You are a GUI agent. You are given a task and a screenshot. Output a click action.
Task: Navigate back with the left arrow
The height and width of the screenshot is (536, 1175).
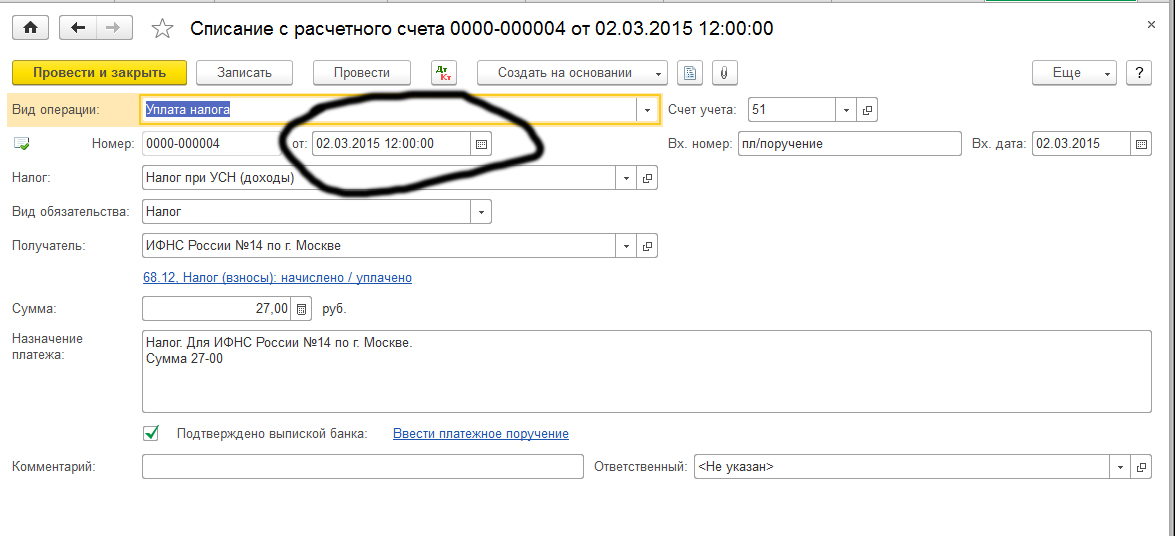78,28
